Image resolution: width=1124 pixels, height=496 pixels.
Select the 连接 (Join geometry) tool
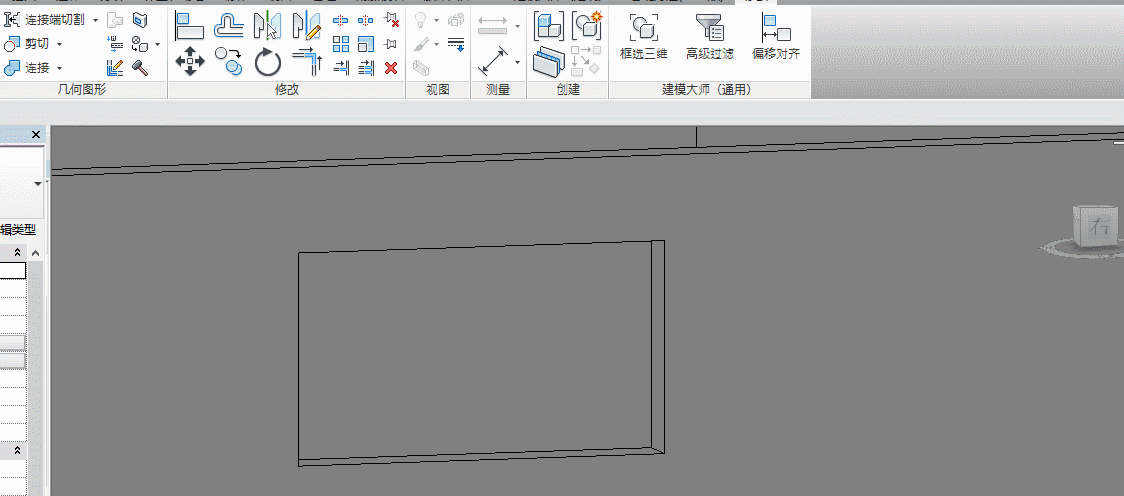[27, 68]
